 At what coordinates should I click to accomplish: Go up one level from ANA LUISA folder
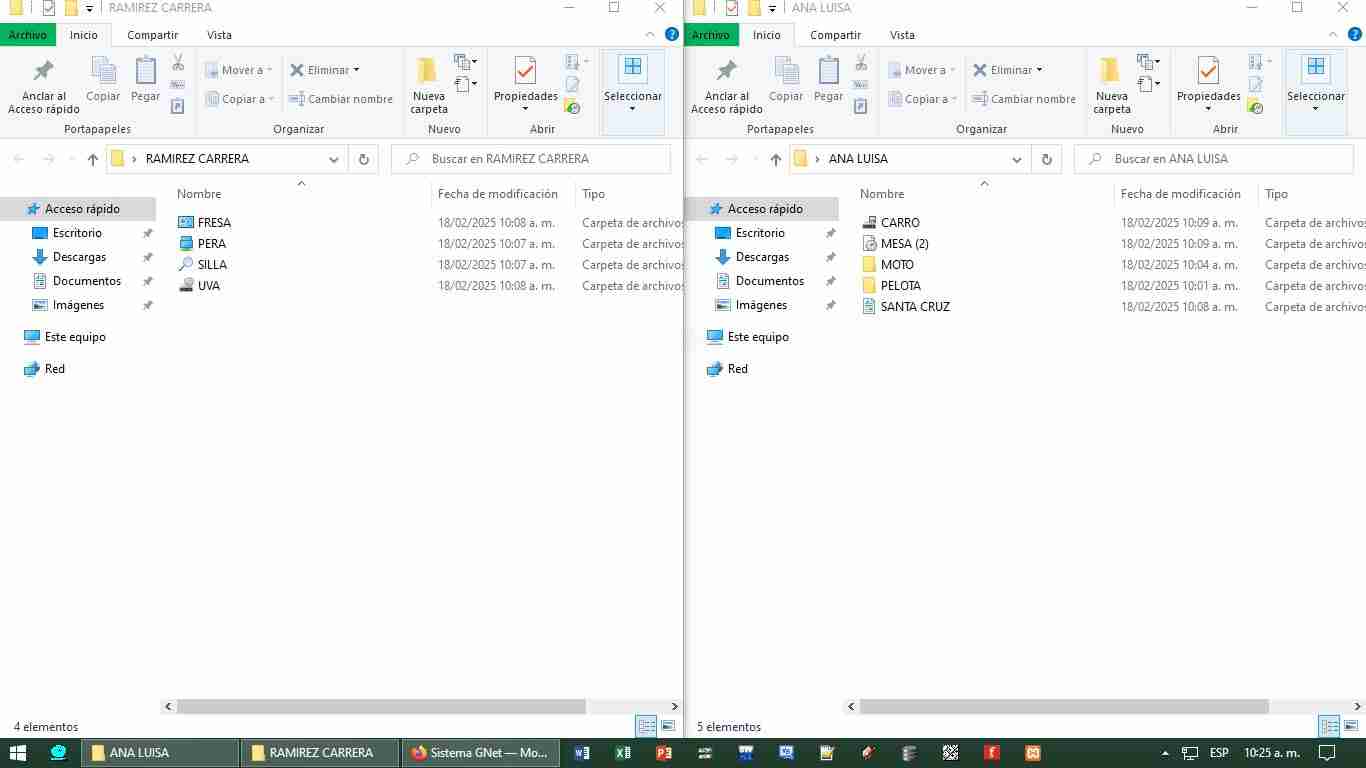(x=776, y=159)
